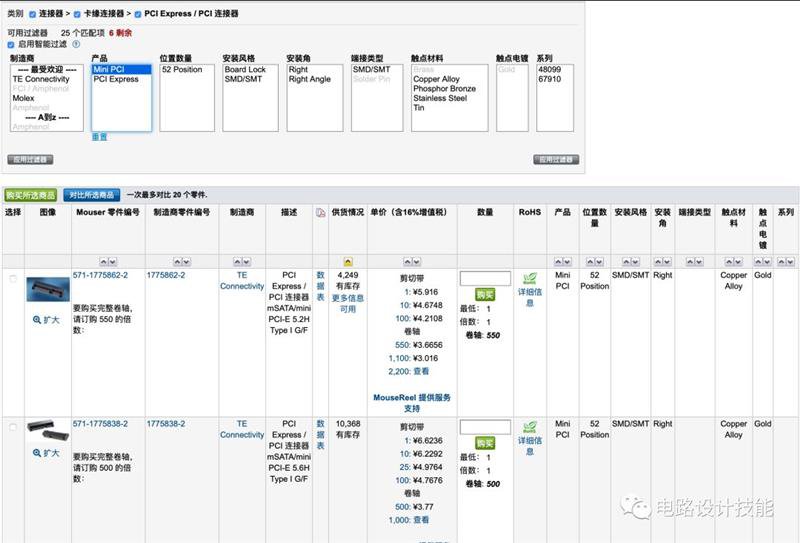800x543 pixels.
Task: Sort 触点材料 column ascending
Action: (x=729, y=262)
